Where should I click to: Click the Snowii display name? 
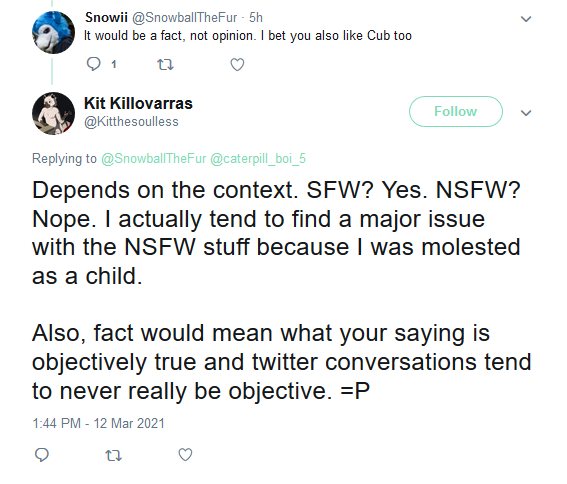tap(106, 17)
